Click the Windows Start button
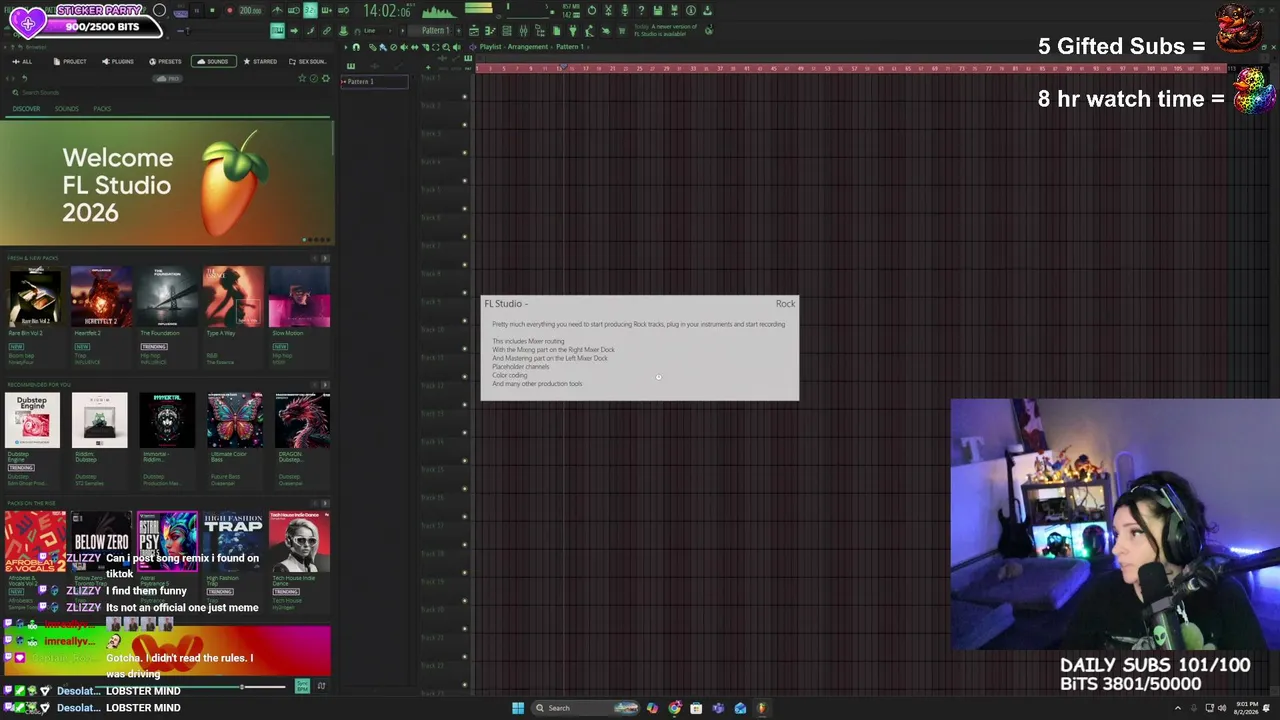Screen dimensions: 1280x720 coord(518,708)
